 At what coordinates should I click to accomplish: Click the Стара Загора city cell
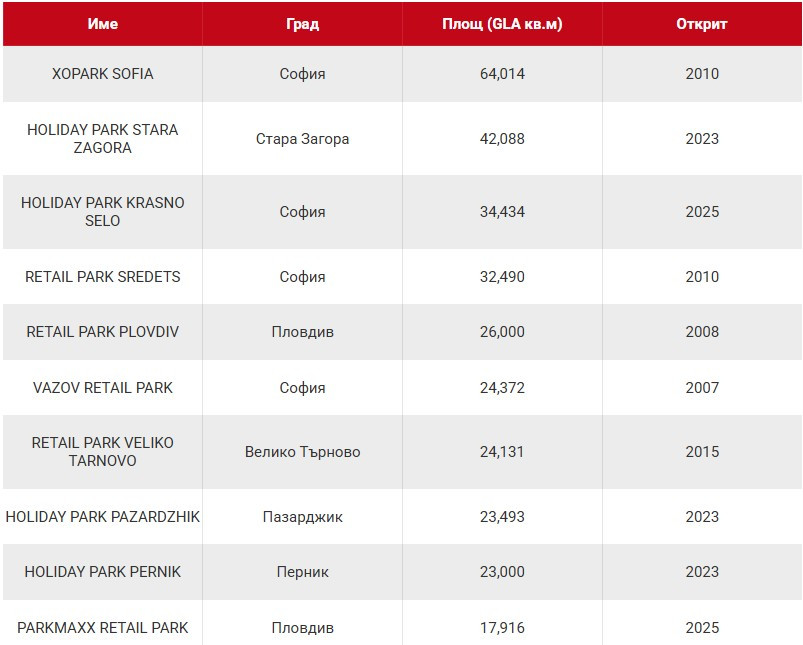[302, 139]
